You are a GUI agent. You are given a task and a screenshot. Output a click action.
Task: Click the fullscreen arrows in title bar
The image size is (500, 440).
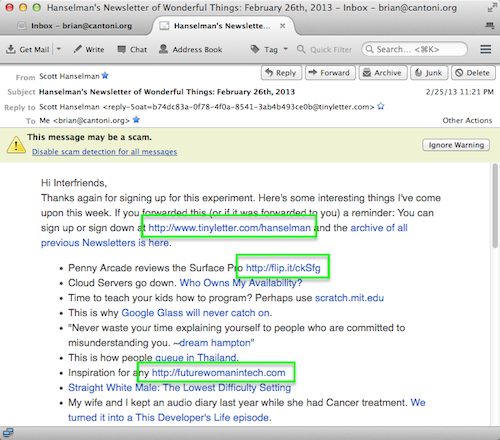click(x=491, y=8)
